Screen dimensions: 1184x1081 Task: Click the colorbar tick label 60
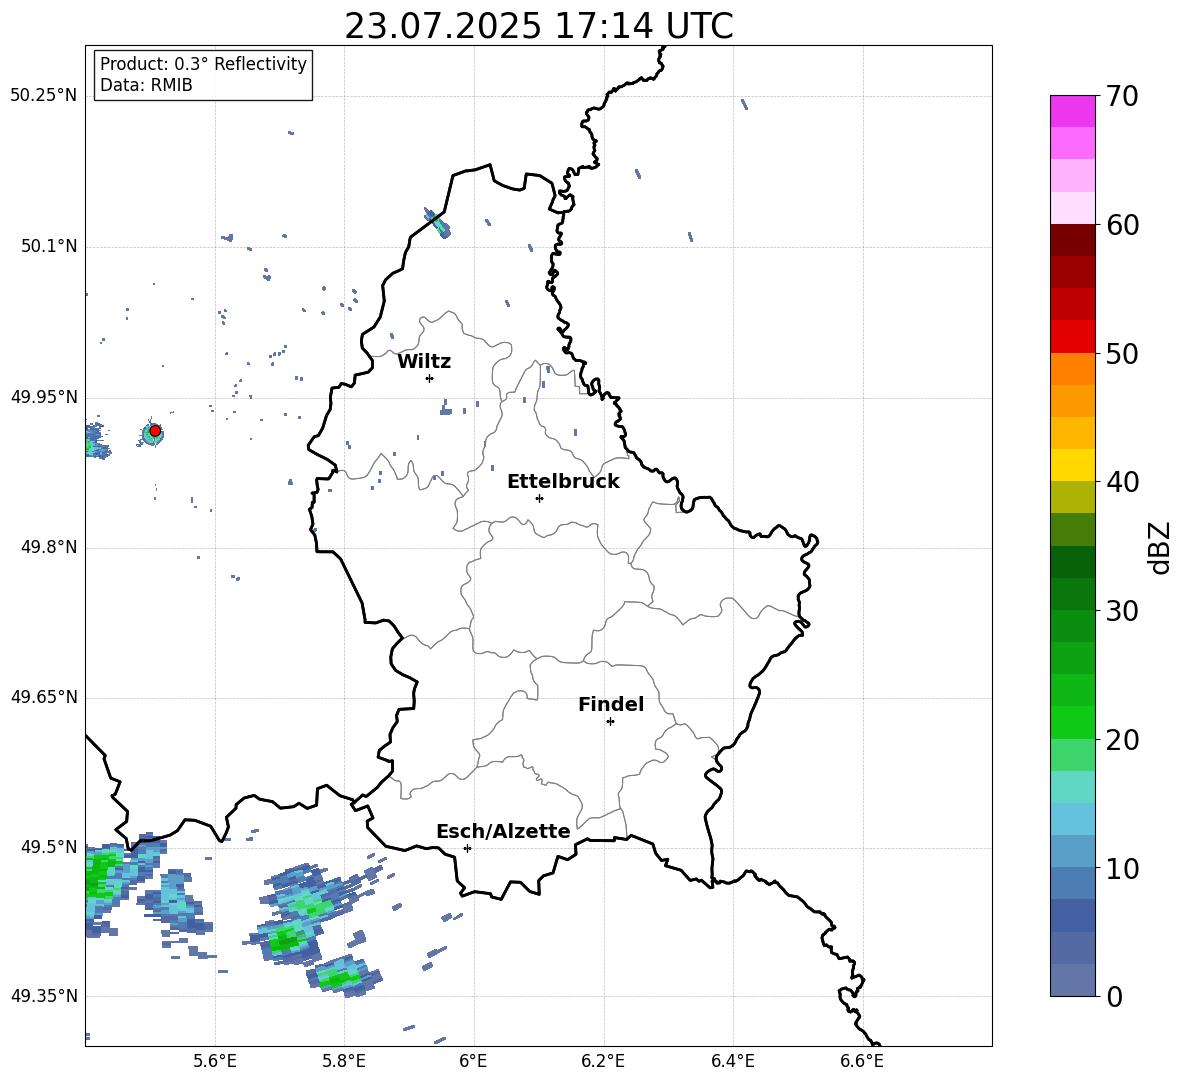coord(1122,225)
